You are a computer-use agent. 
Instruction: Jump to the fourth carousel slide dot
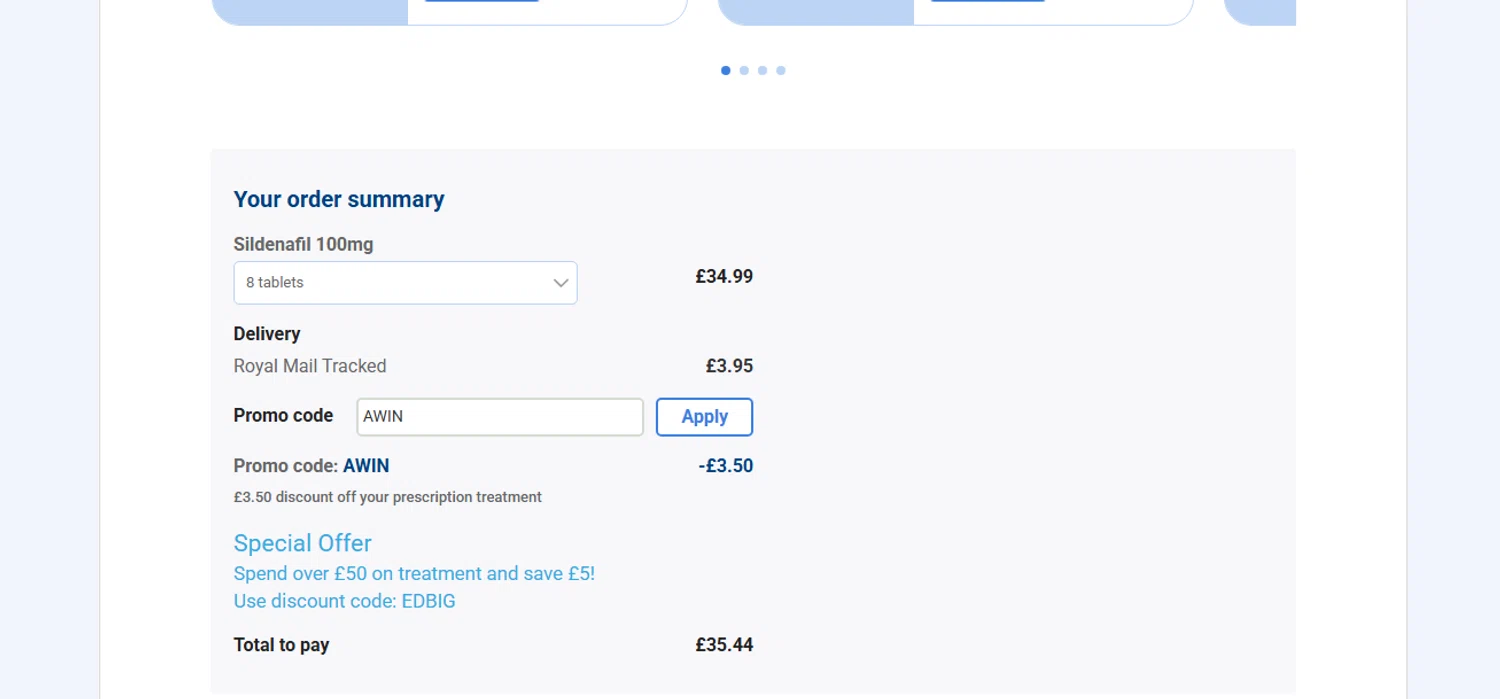781,70
